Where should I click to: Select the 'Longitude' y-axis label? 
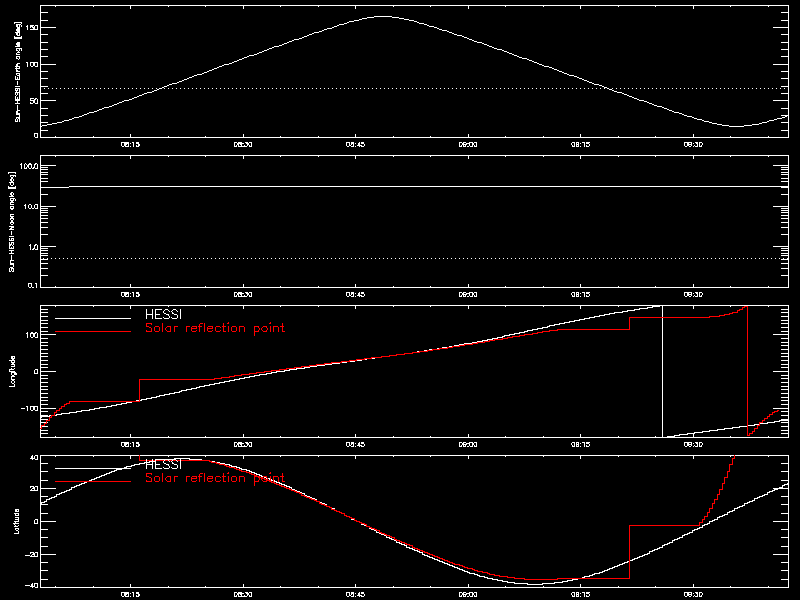(12, 371)
